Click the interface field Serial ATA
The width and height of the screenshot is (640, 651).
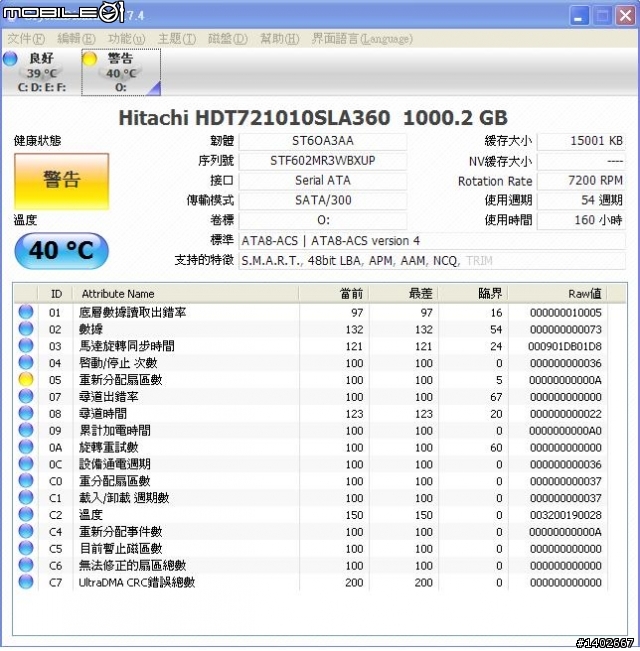tap(322, 181)
